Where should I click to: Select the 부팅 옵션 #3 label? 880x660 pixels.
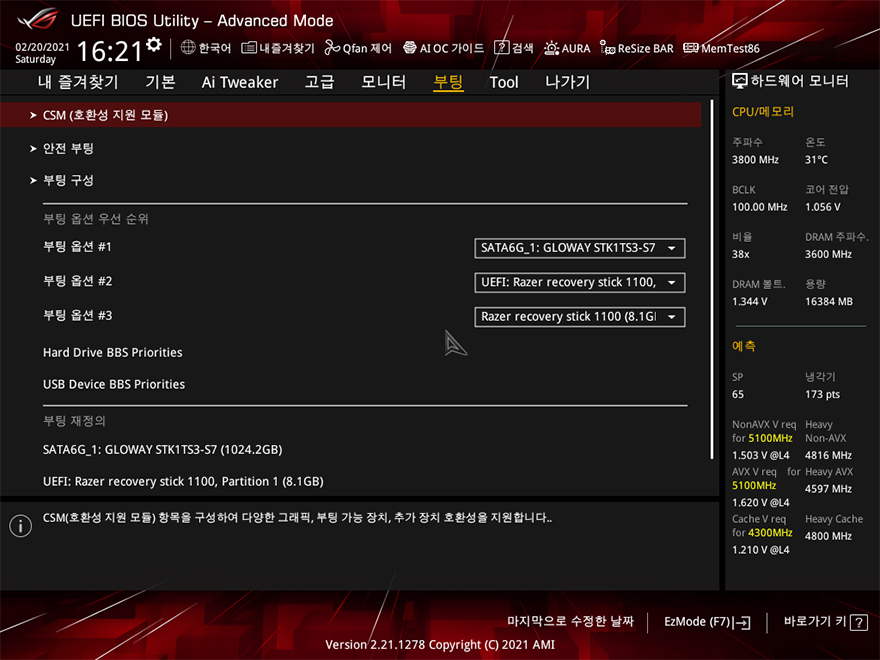(77, 315)
